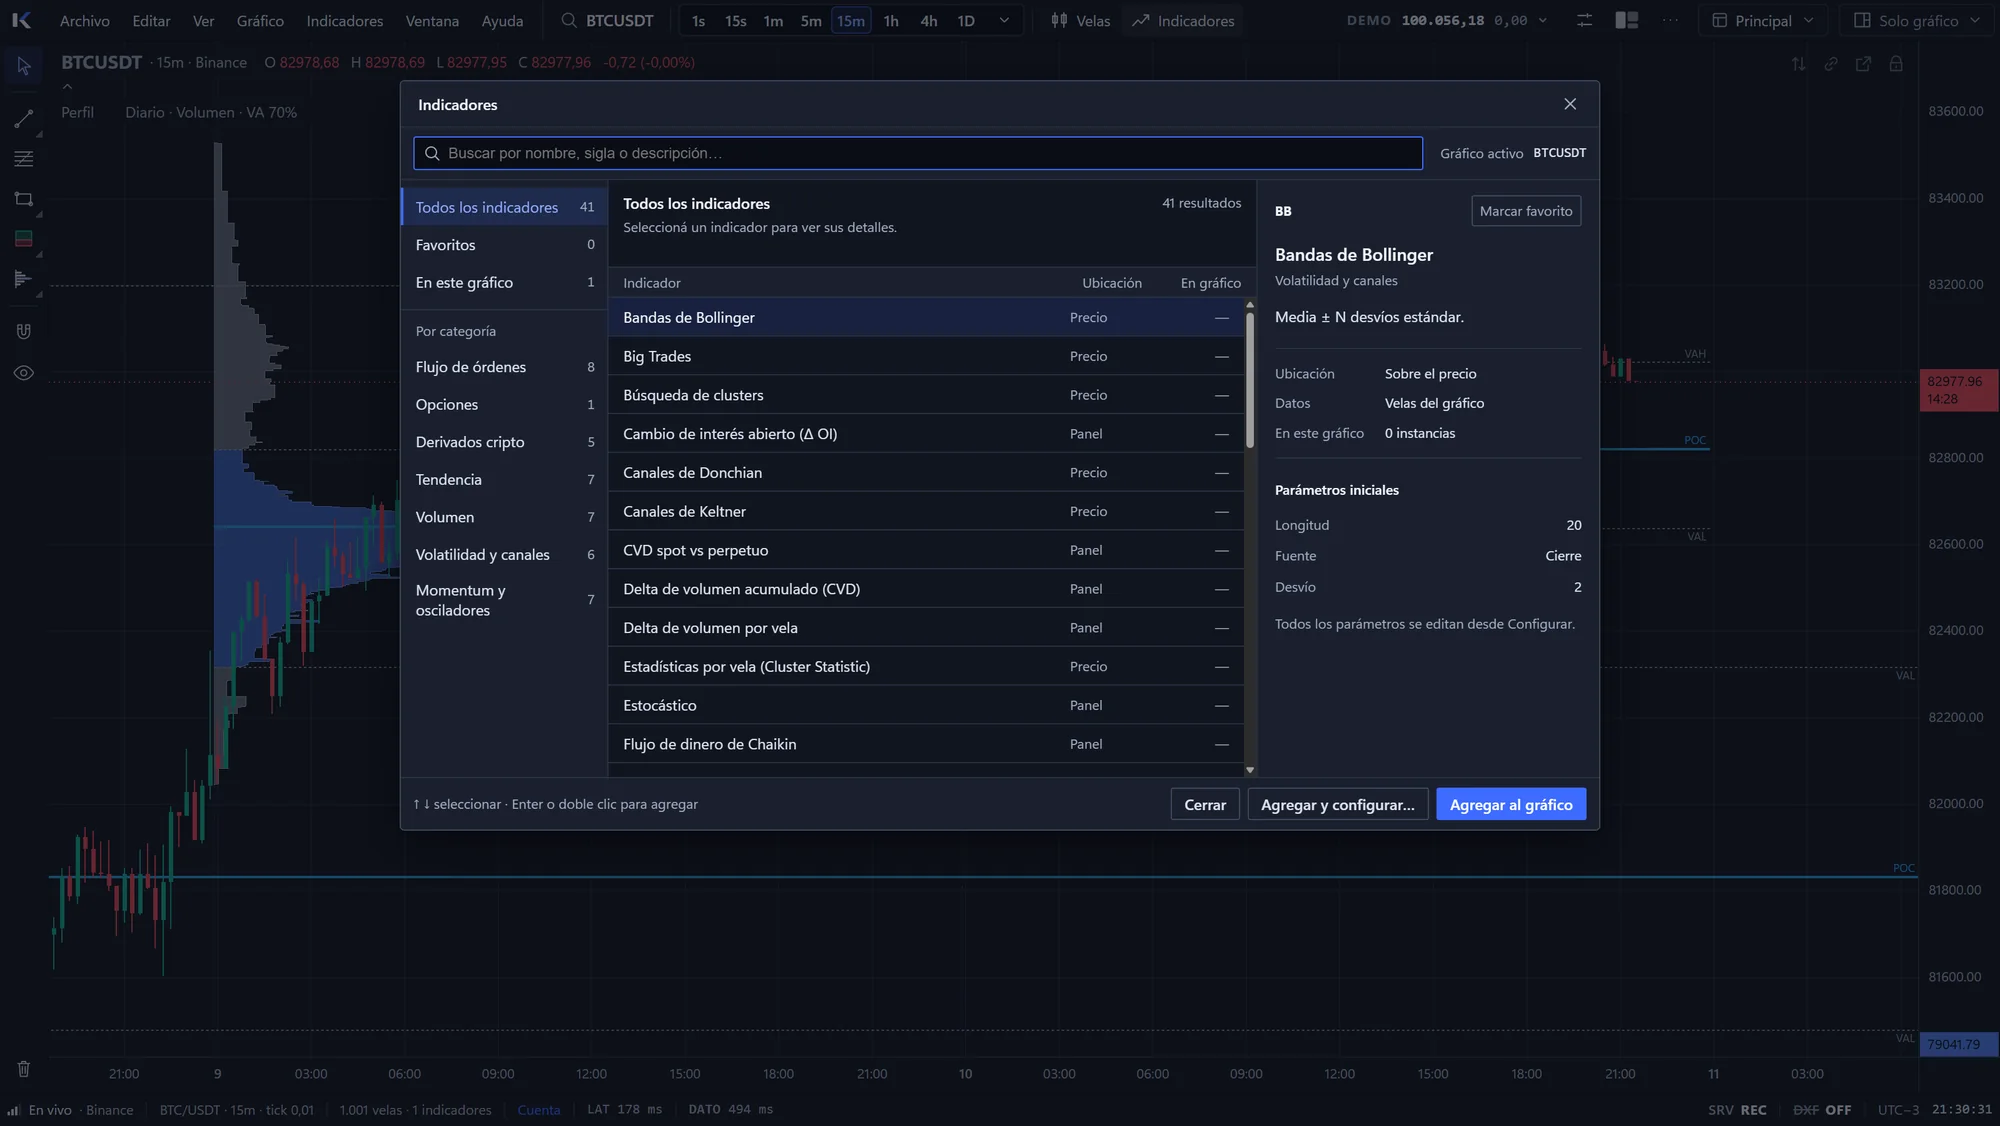Select Volatilidad y canales category

click(504, 555)
